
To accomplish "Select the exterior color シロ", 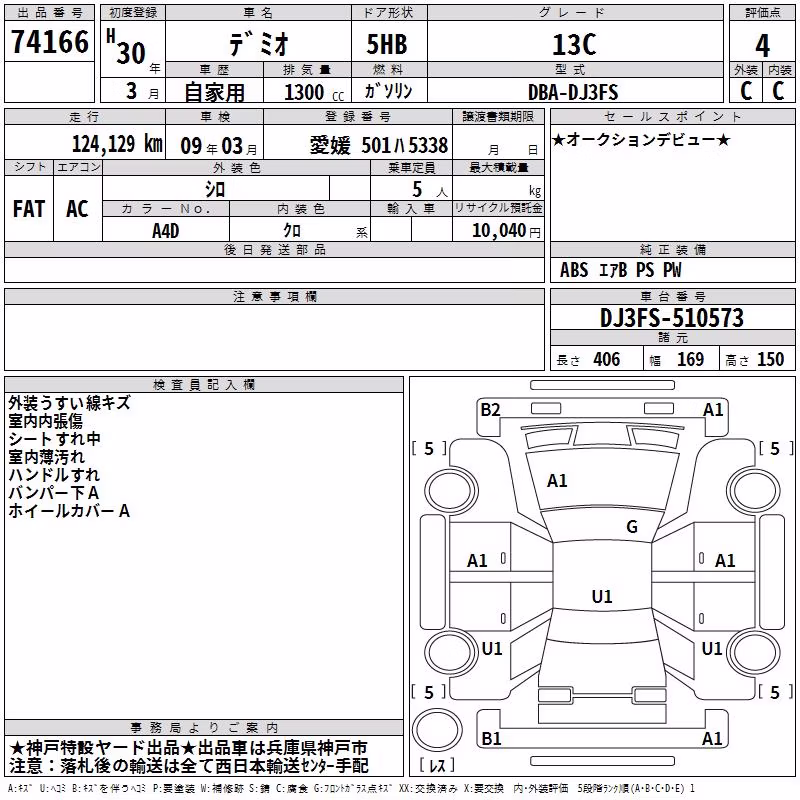I will [215, 189].
